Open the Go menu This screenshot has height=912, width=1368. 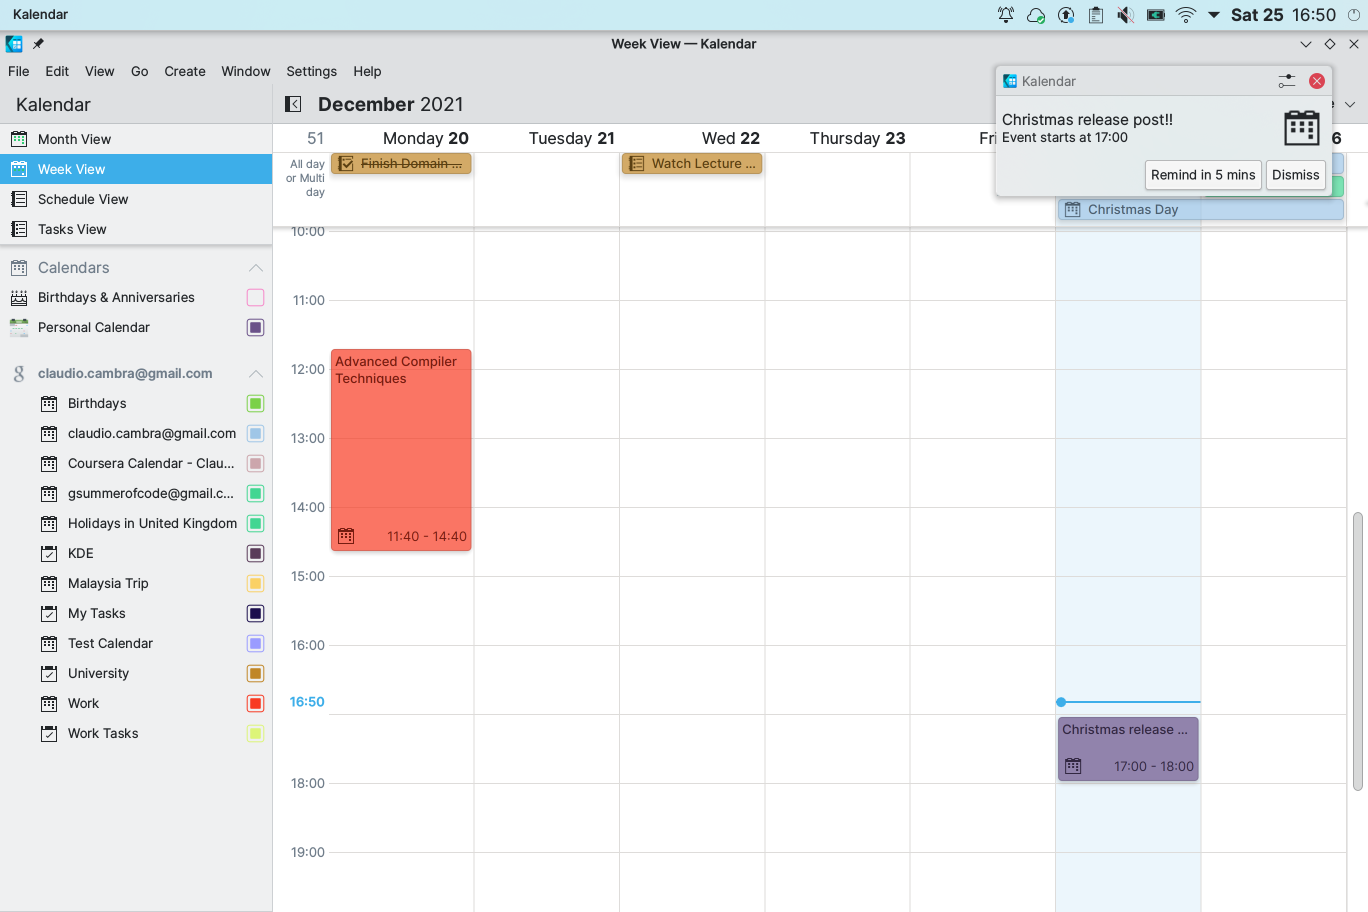[x=140, y=71]
